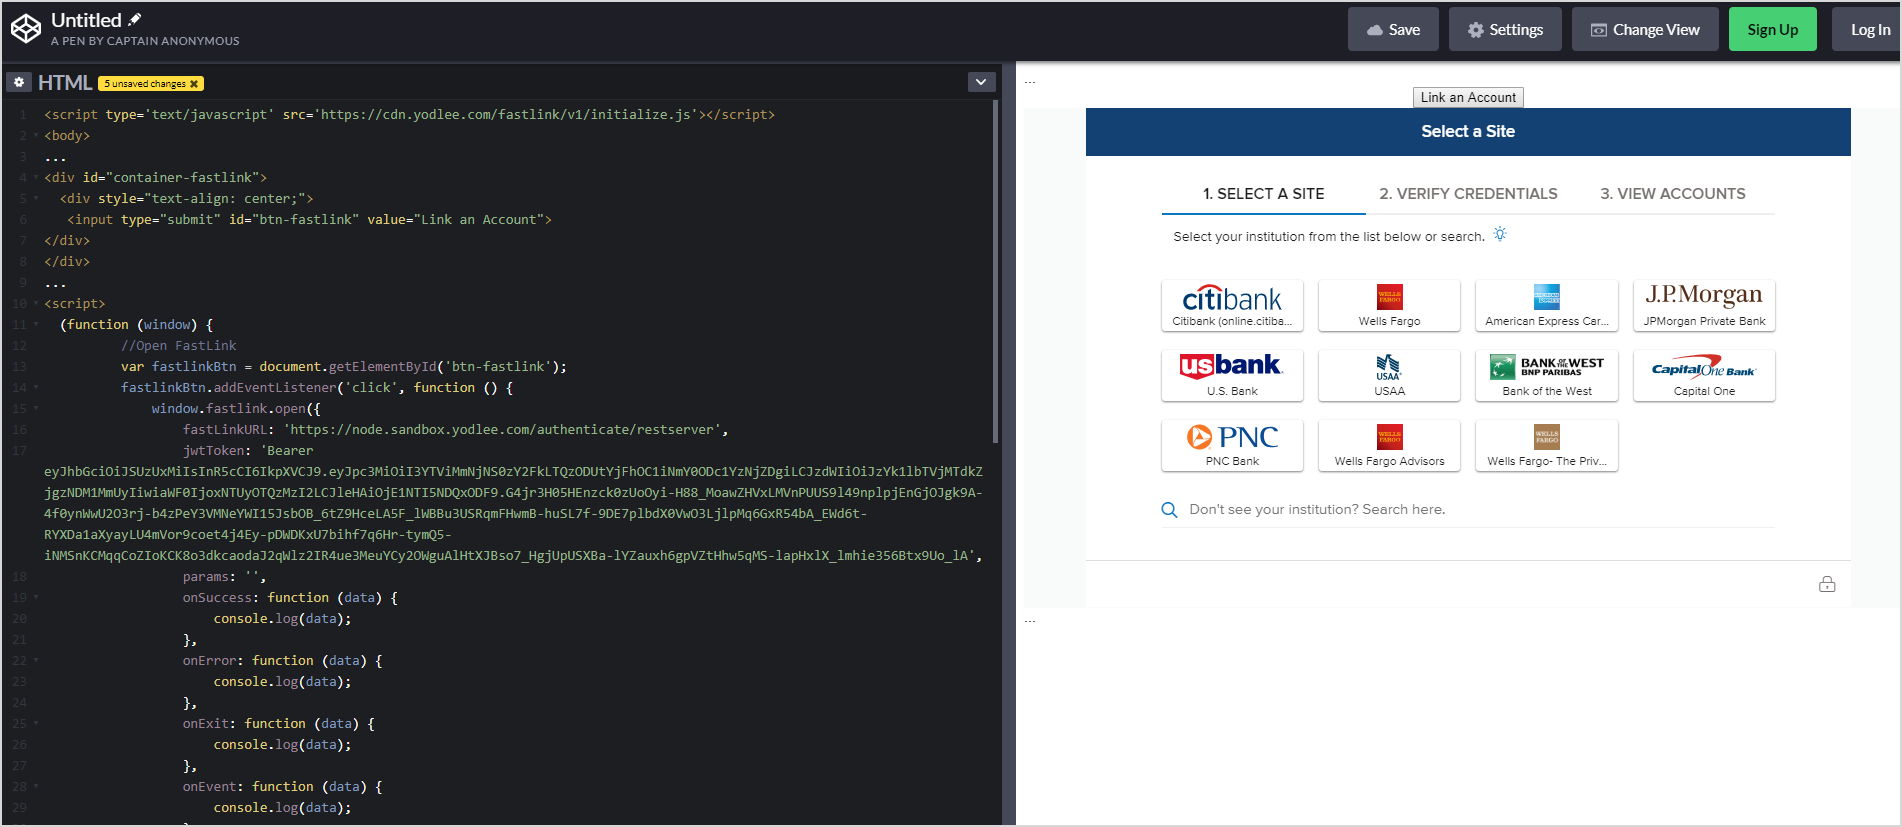Select Wells Fargo institution tile
Image resolution: width=1902 pixels, height=827 pixels.
point(1389,306)
